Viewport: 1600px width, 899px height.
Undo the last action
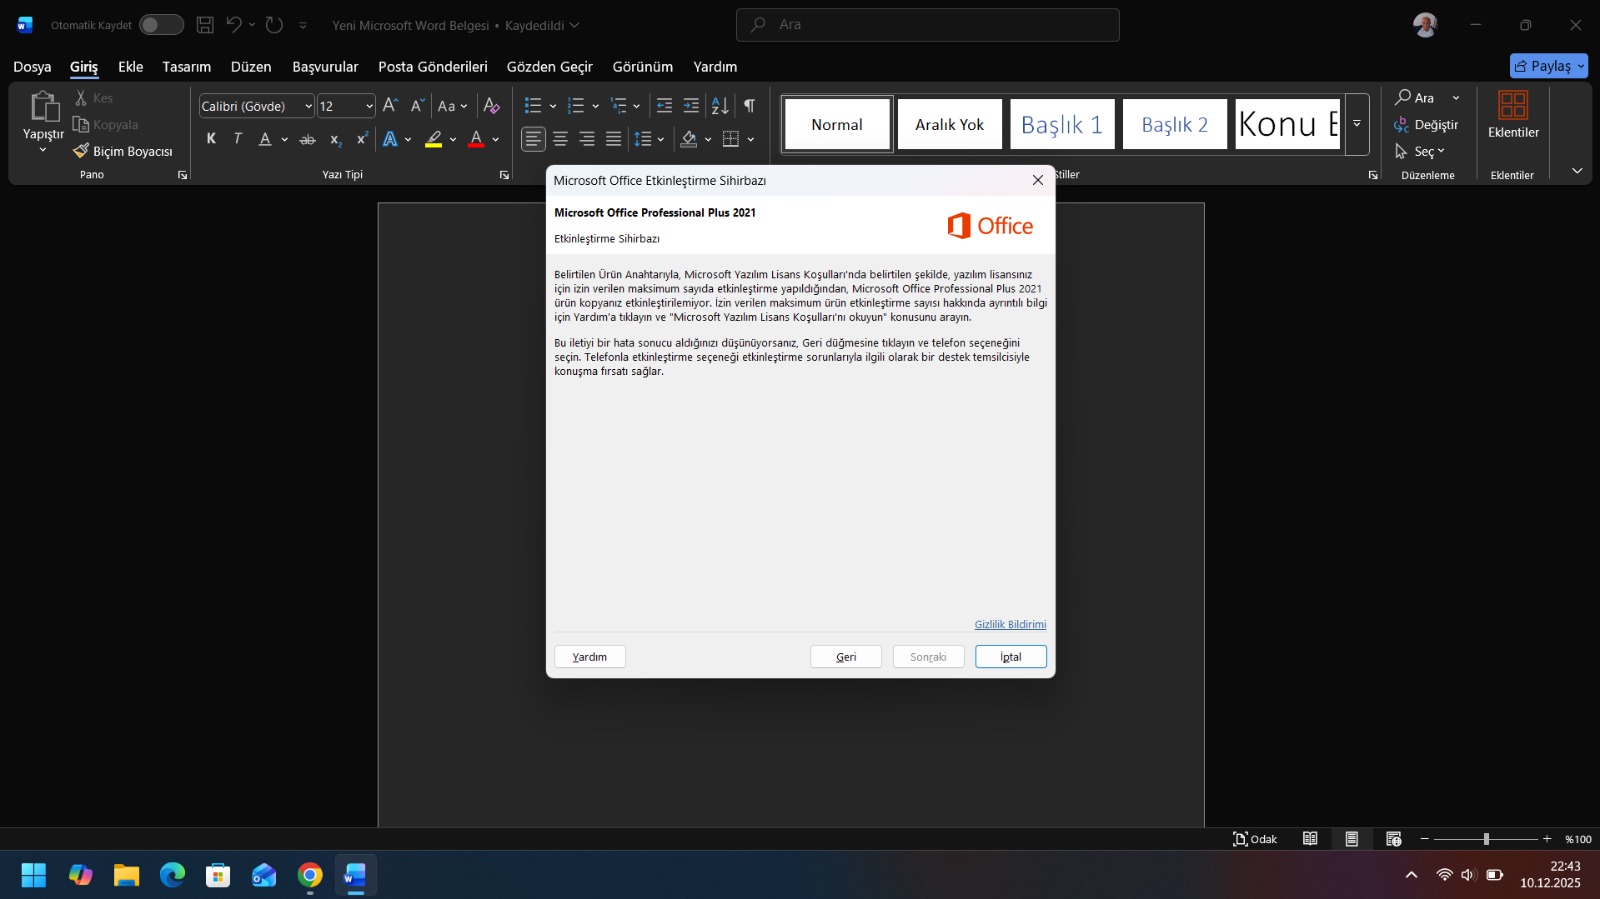pyautogui.click(x=234, y=25)
